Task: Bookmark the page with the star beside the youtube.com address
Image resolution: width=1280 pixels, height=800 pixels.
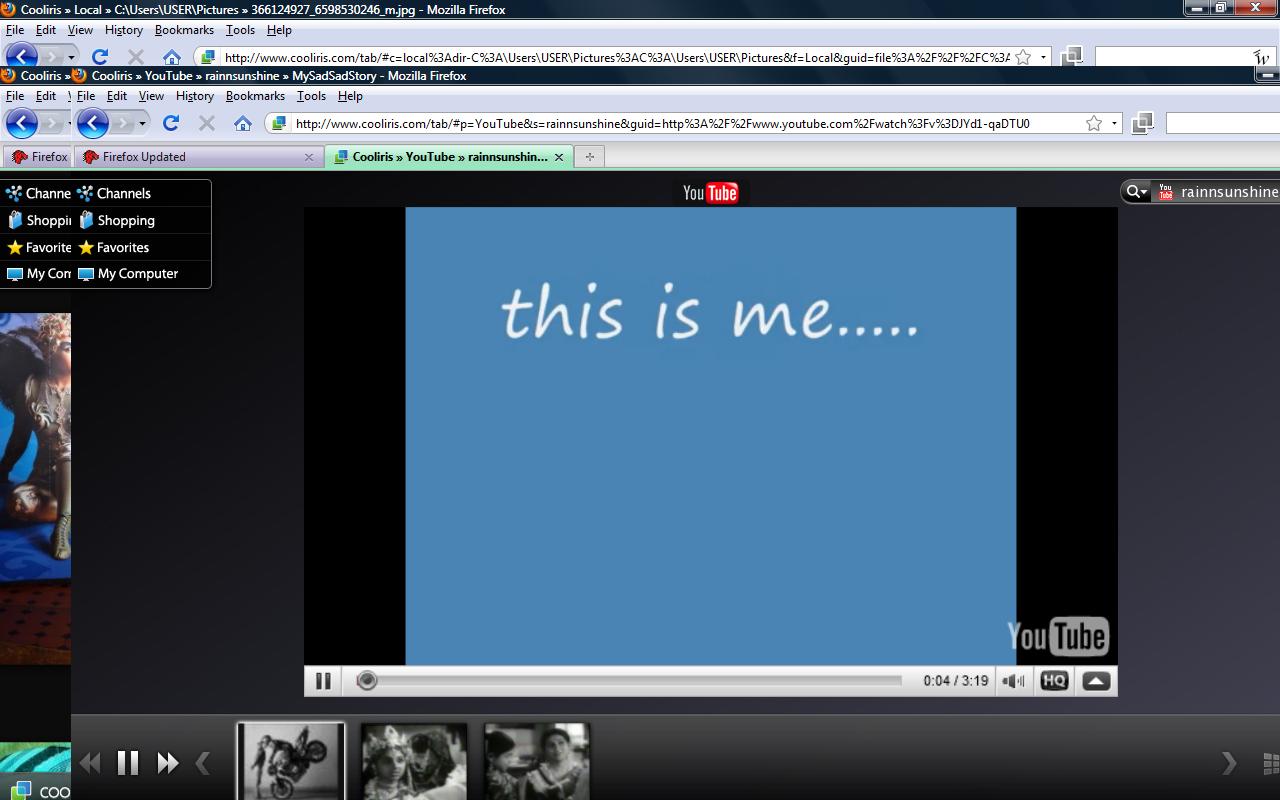Action: point(1094,124)
